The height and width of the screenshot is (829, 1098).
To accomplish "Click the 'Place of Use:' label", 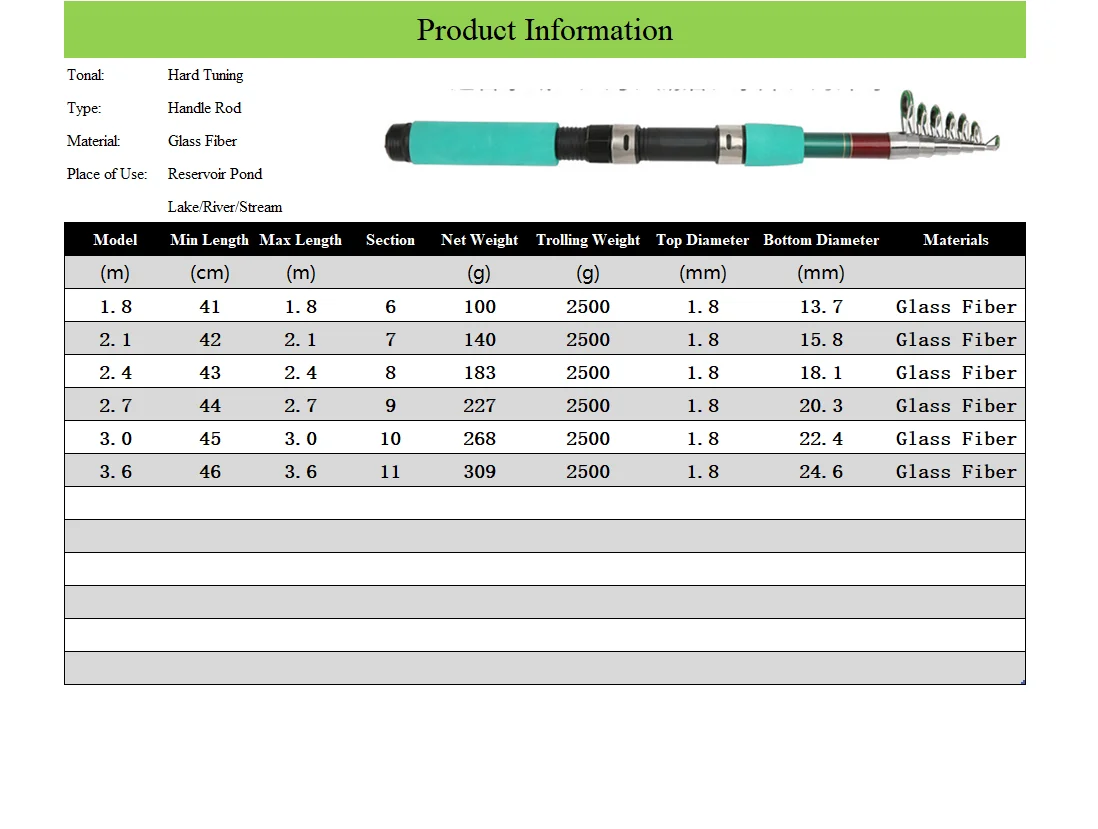I will [x=107, y=174].
